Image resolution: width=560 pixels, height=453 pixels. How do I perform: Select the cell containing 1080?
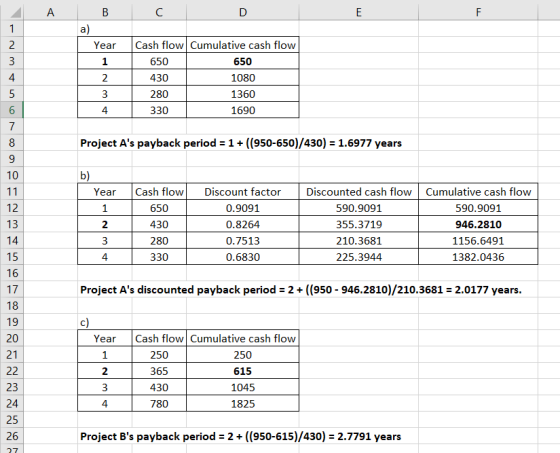pyautogui.click(x=242, y=78)
